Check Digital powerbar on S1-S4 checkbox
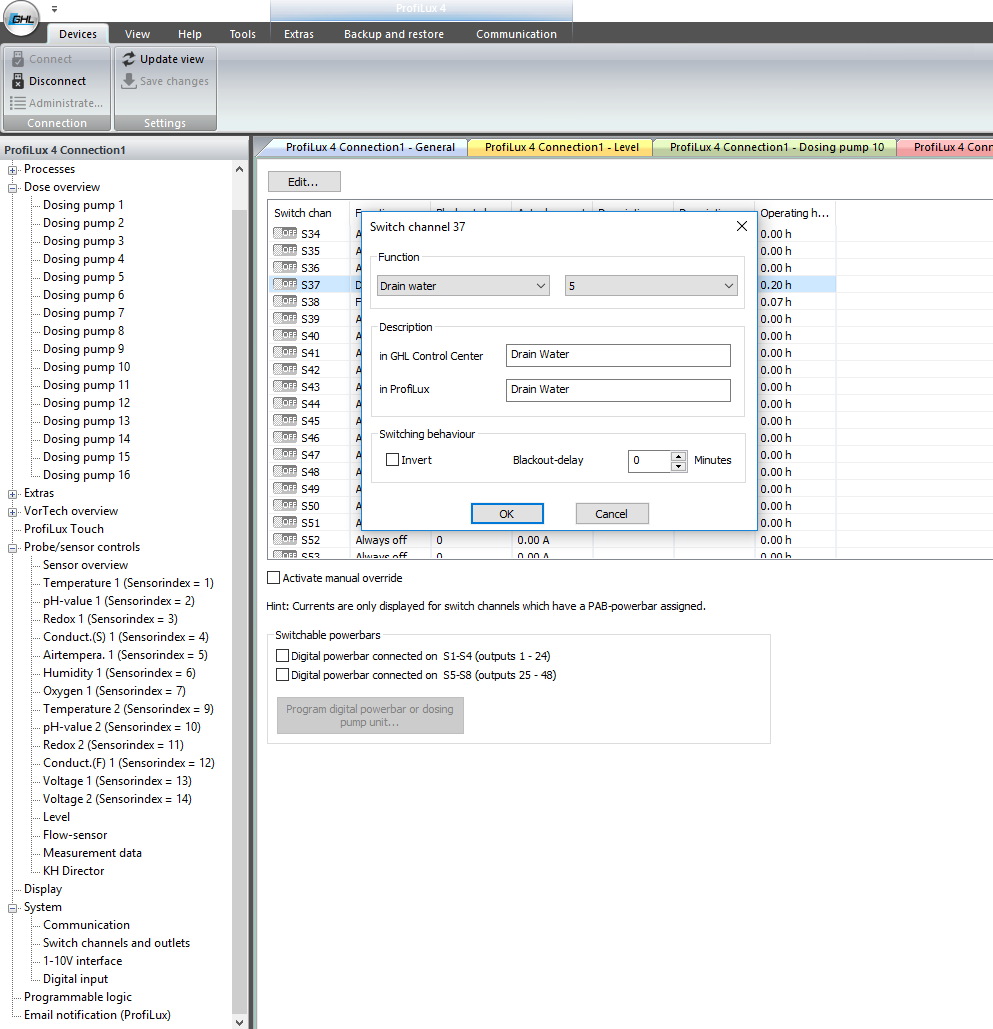Image resolution: width=993 pixels, height=1029 pixels. [282, 656]
